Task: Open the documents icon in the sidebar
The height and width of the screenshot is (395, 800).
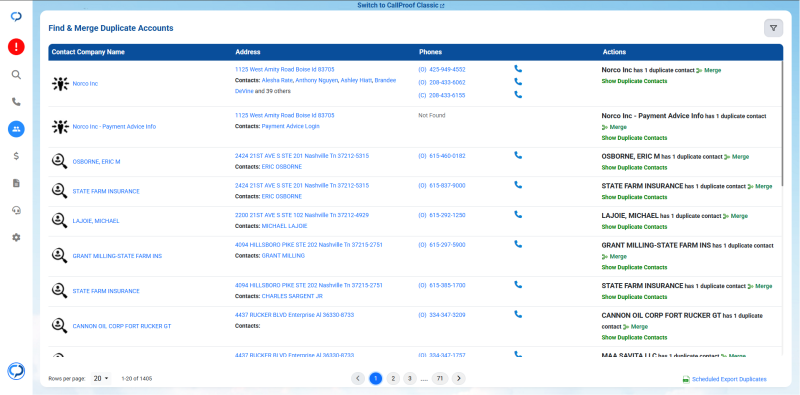Action: (x=16, y=183)
